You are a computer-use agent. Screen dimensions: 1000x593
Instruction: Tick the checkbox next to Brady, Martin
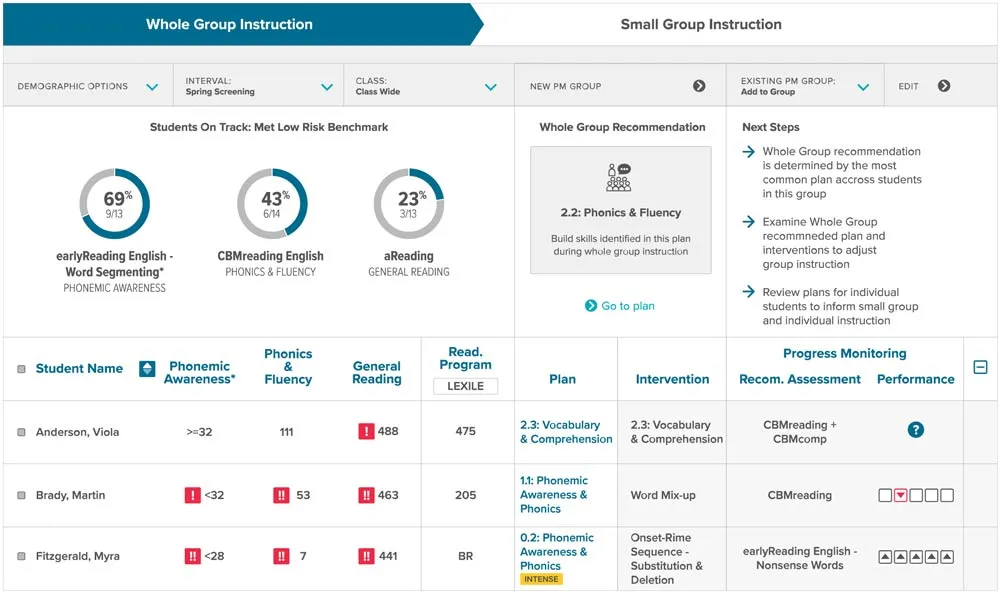[22, 495]
